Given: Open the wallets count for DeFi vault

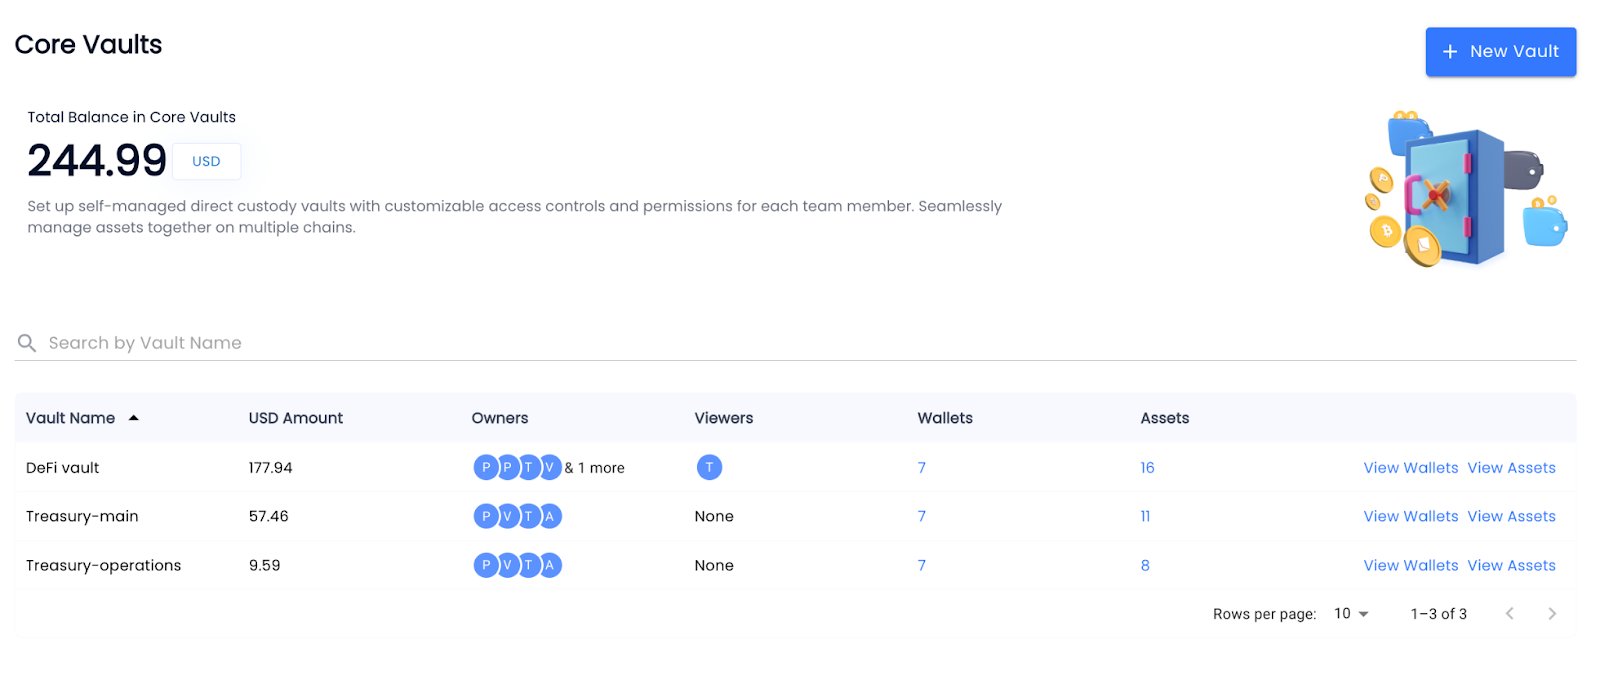Looking at the screenshot, I should 922,467.
